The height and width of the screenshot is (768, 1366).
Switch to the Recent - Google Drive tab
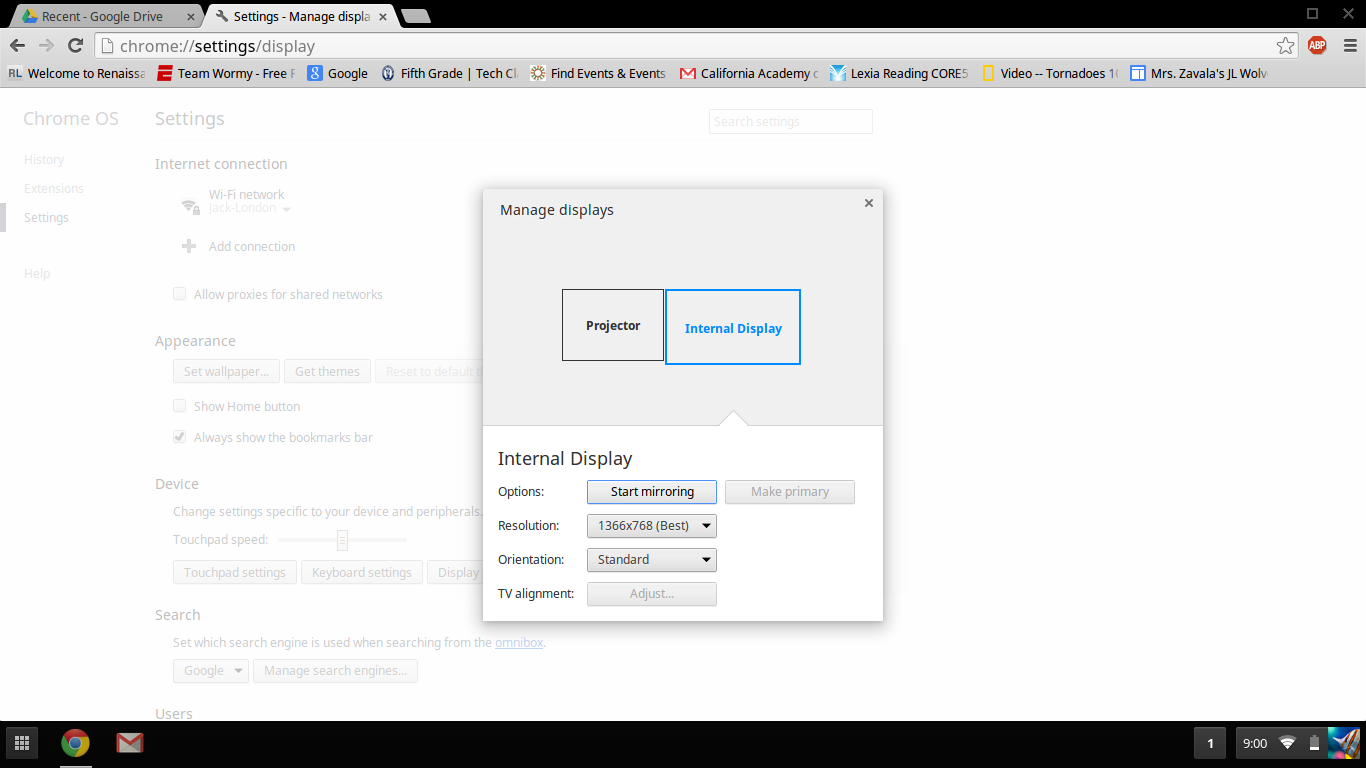pos(101,16)
